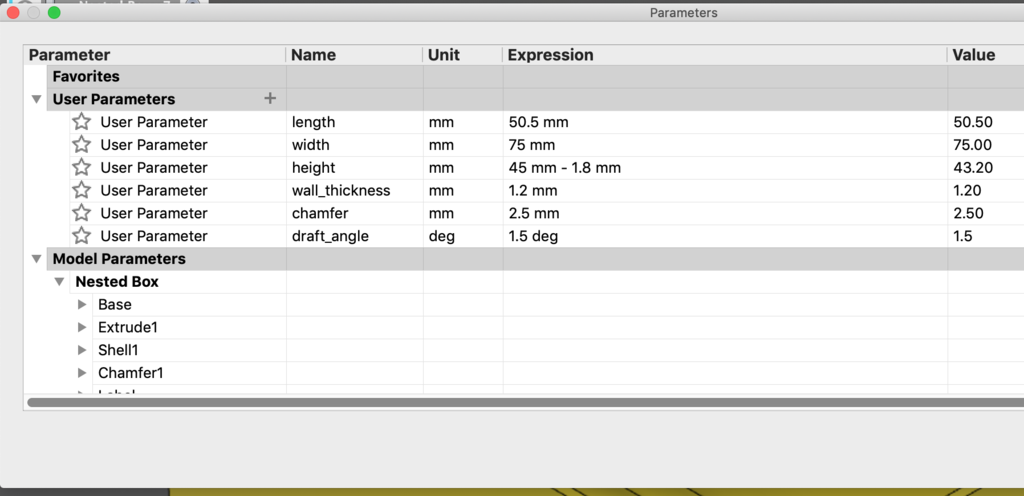Click the Expression column header
The height and width of the screenshot is (496, 1024).
[551, 55]
